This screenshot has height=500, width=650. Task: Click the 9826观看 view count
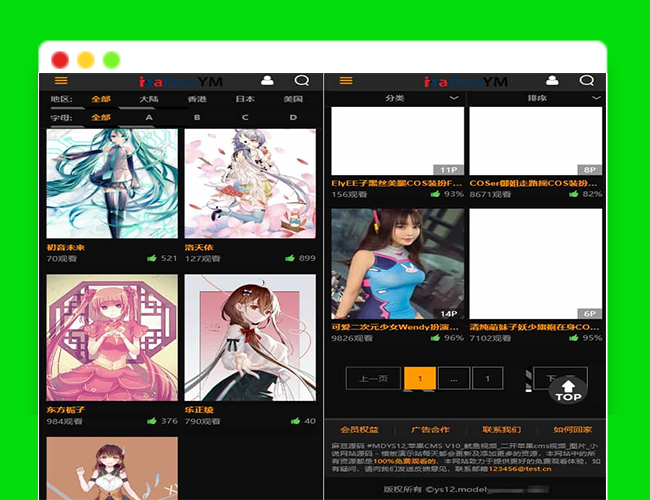click(x=352, y=338)
